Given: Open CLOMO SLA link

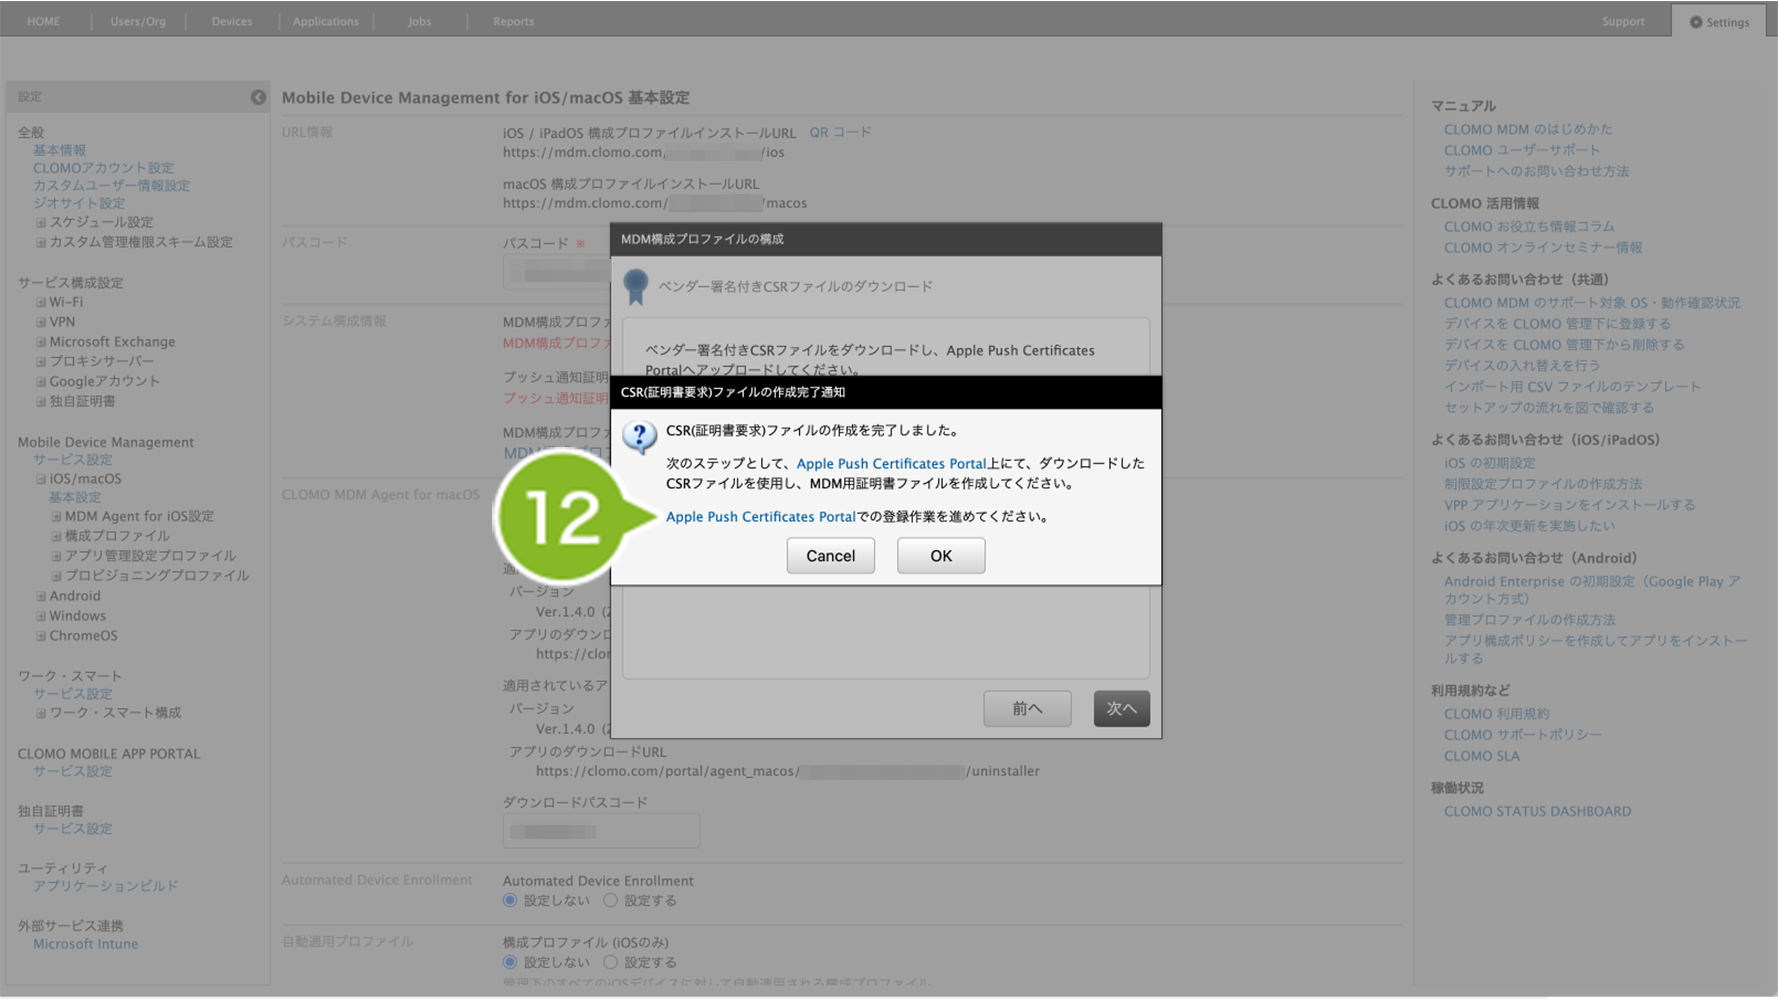Looking at the screenshot, I should click(x=1481, y=756).
